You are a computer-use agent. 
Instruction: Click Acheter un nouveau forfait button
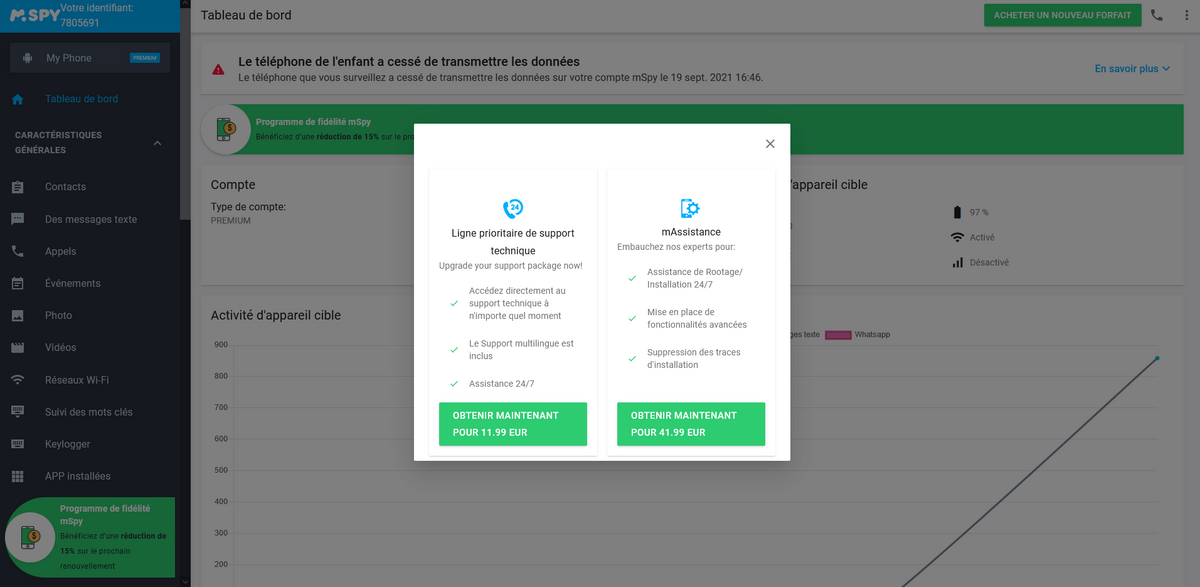click(1062, 15)
